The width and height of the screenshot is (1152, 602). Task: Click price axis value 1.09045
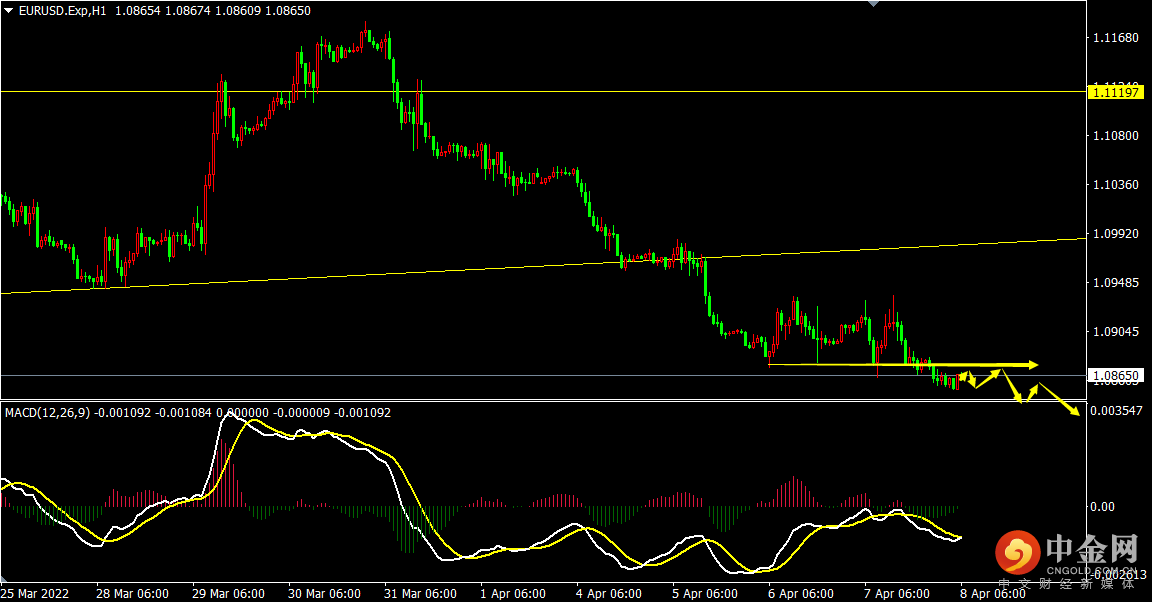coord(1115,332)
